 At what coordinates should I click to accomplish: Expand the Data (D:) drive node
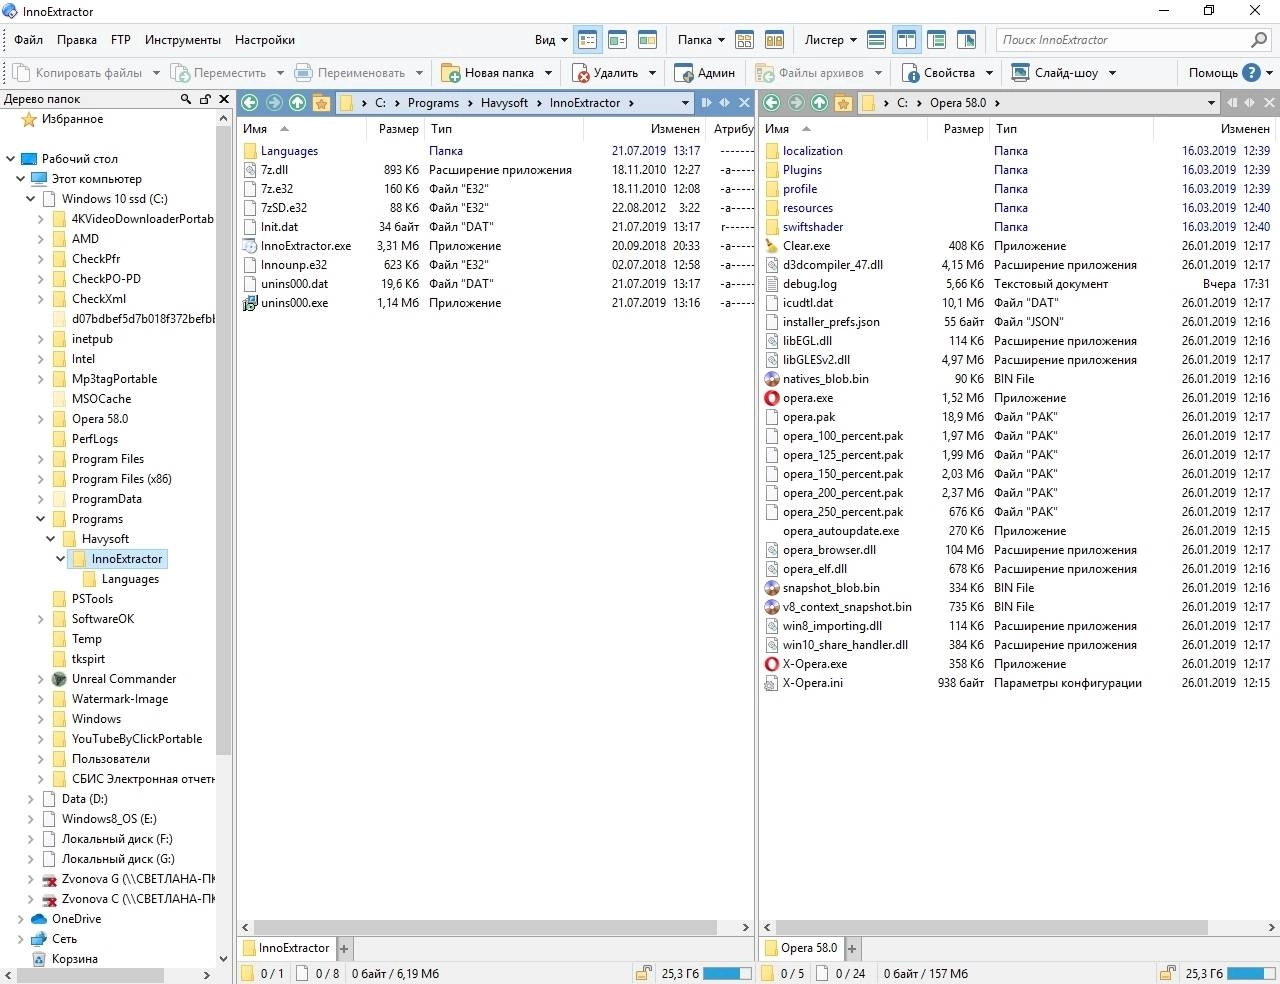(31, 799)
